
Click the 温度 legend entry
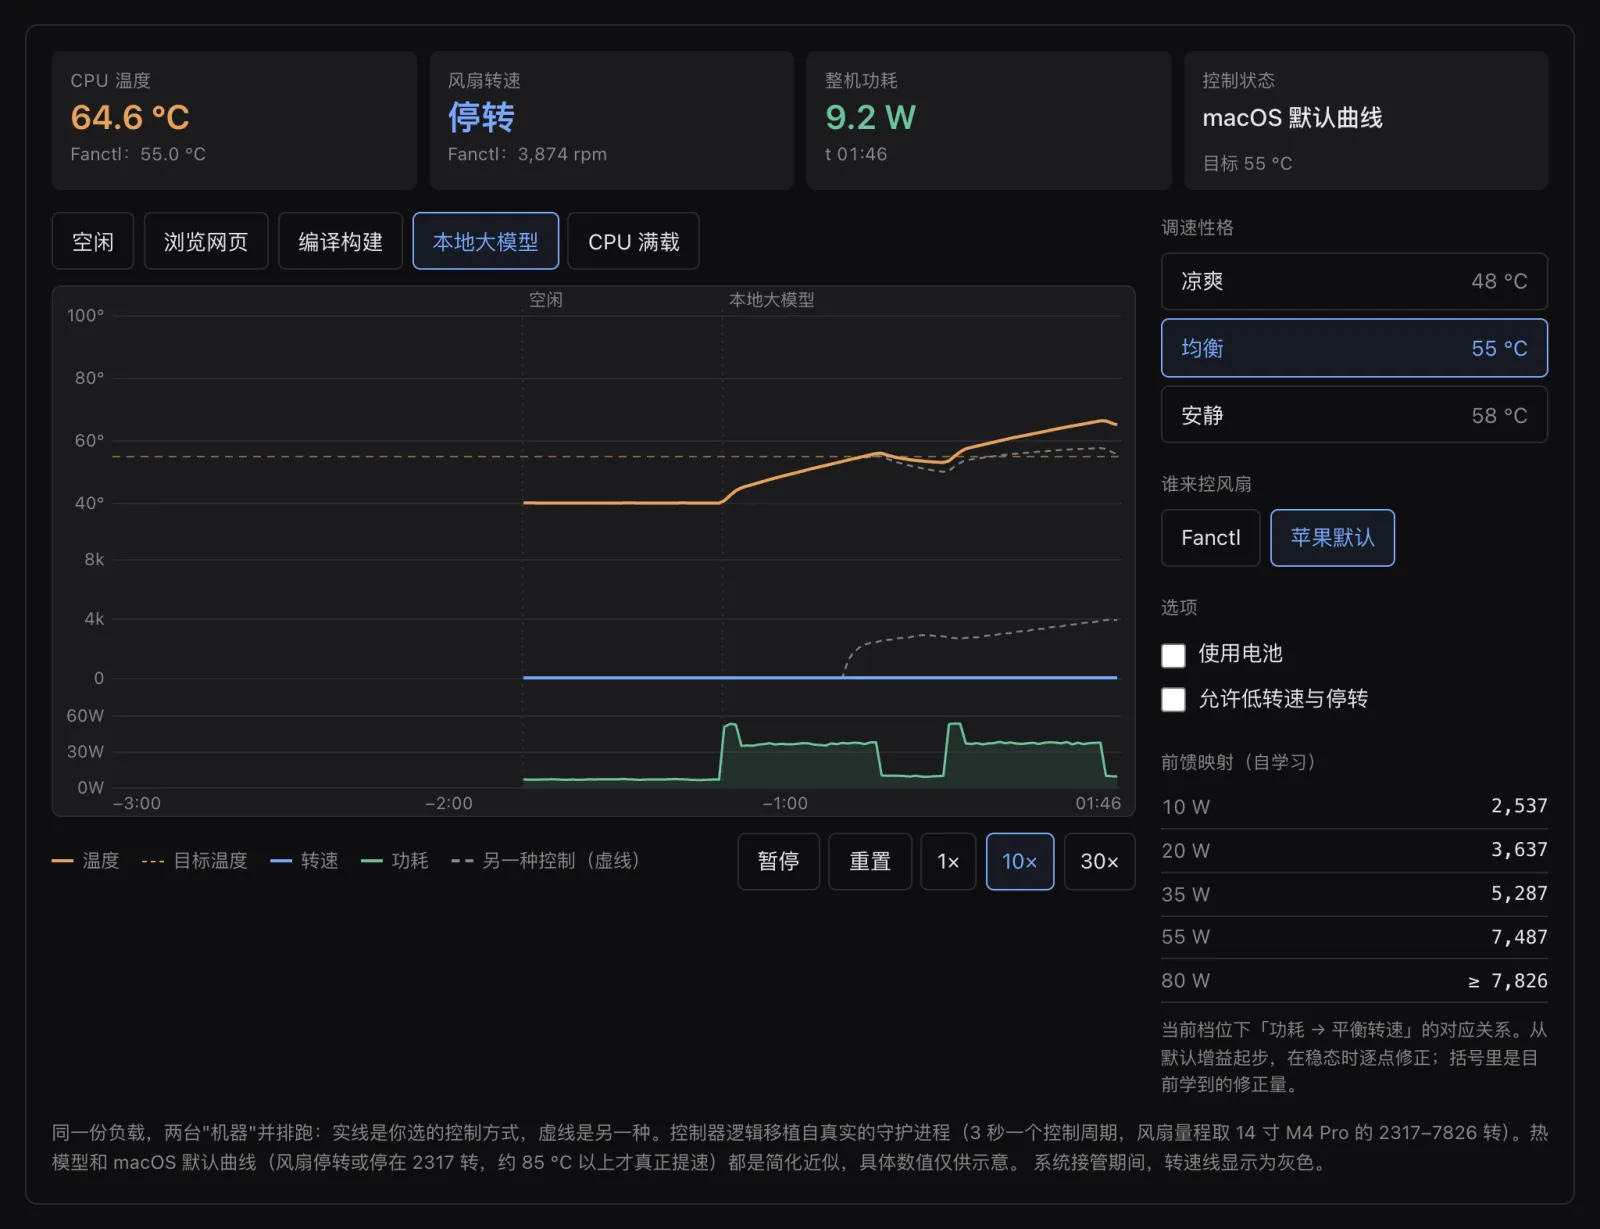coord(86,861)
